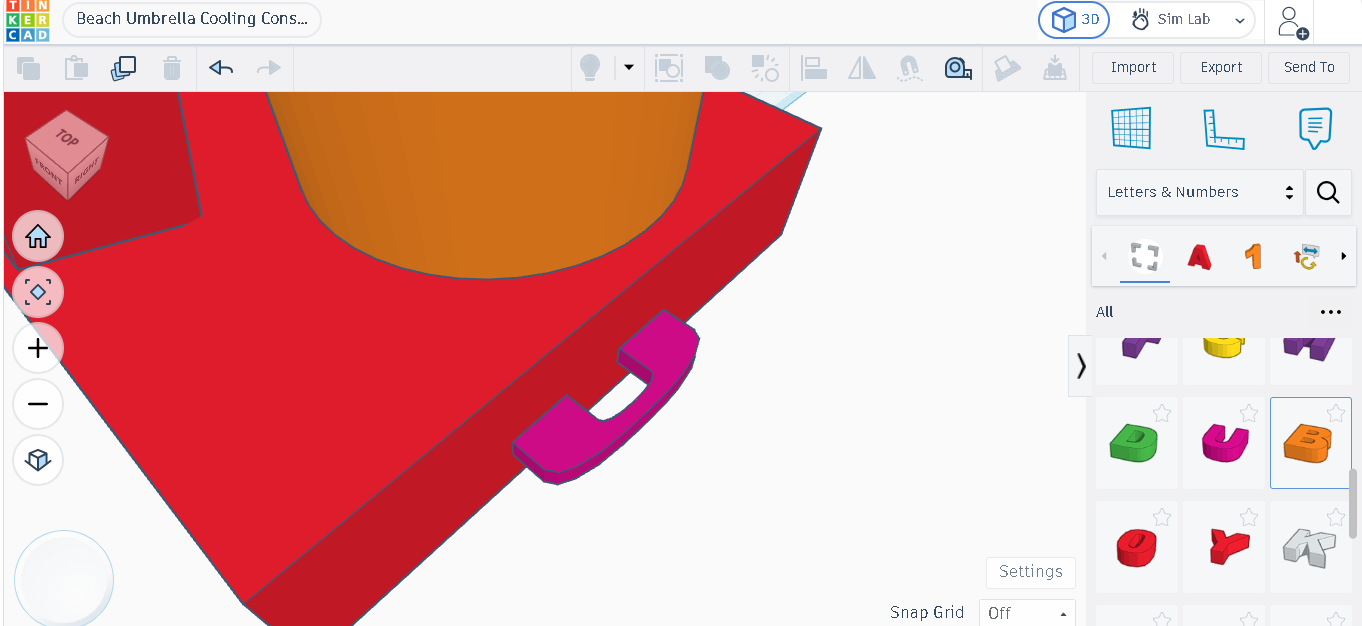The image size is (1362, 626).
Task: Select the Ruler tool in side panel
Action: click(1223, 129)
